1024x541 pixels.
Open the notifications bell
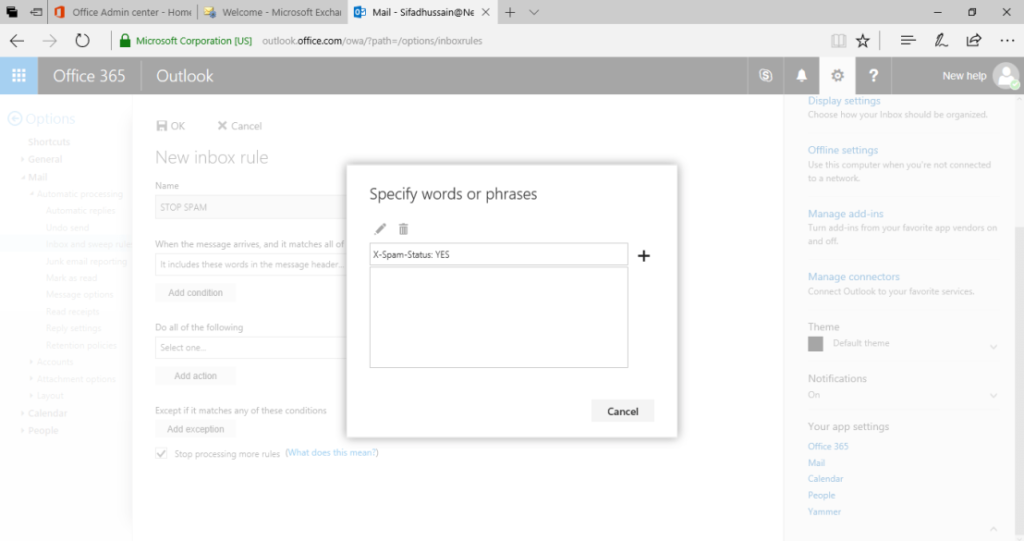click(801, 76)
